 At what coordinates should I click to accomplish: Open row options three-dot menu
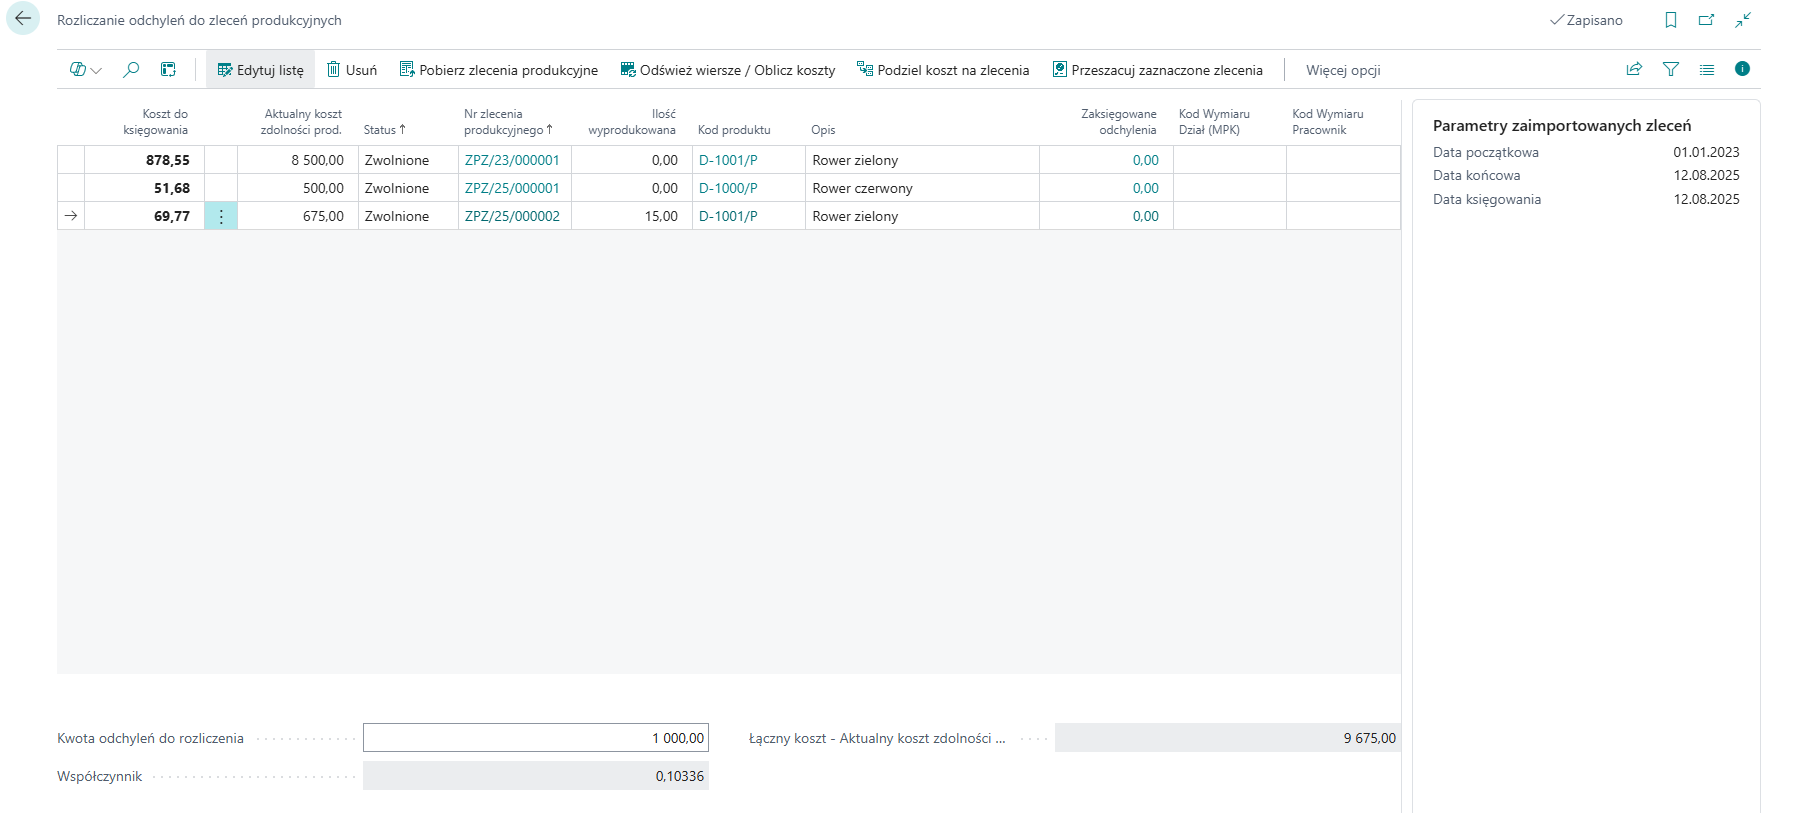coord(221,216)
